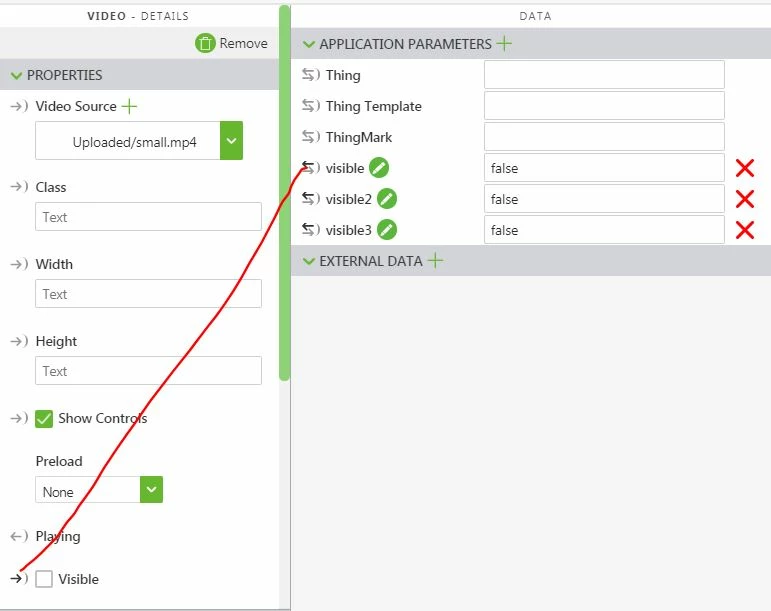Delete the visible3 parameter with red X
This screenshot has width=771, height=611.
745,230
